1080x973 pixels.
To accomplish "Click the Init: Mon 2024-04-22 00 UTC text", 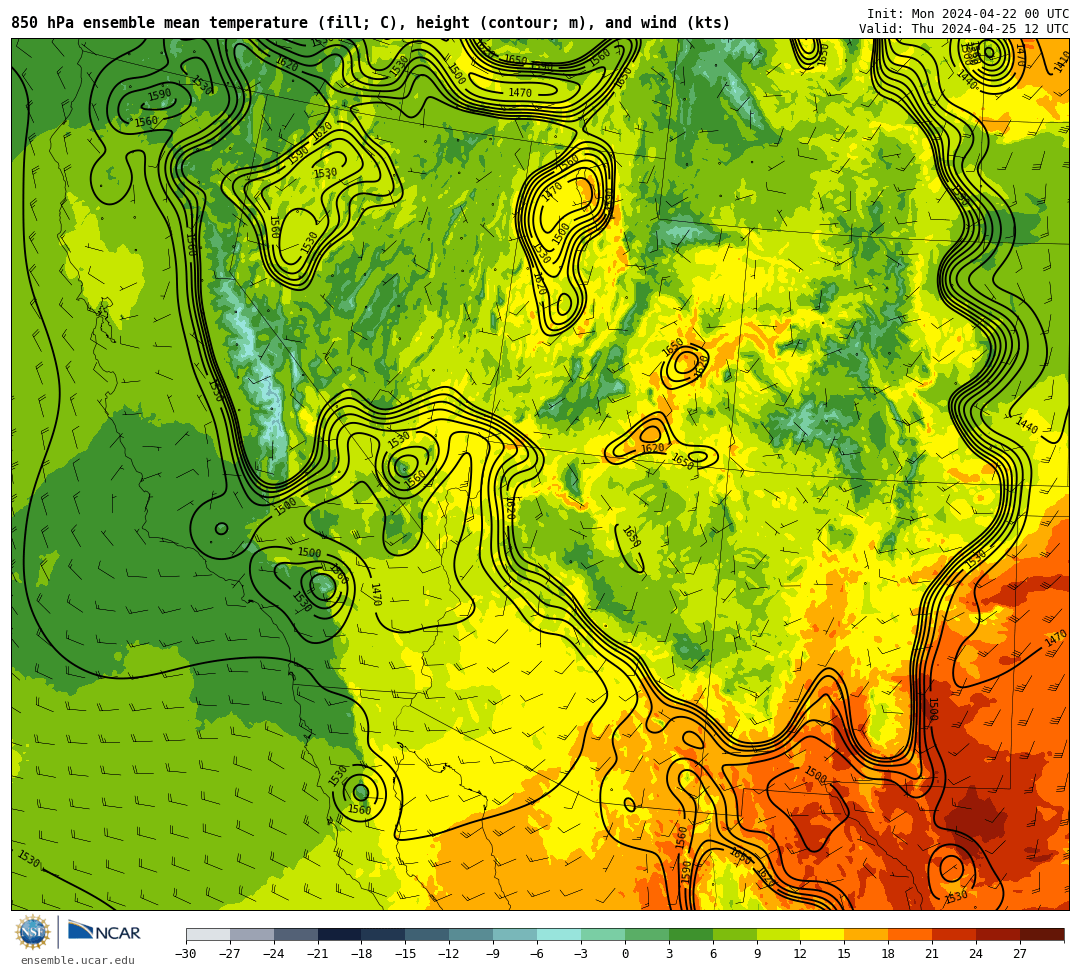I will point(968,14).
